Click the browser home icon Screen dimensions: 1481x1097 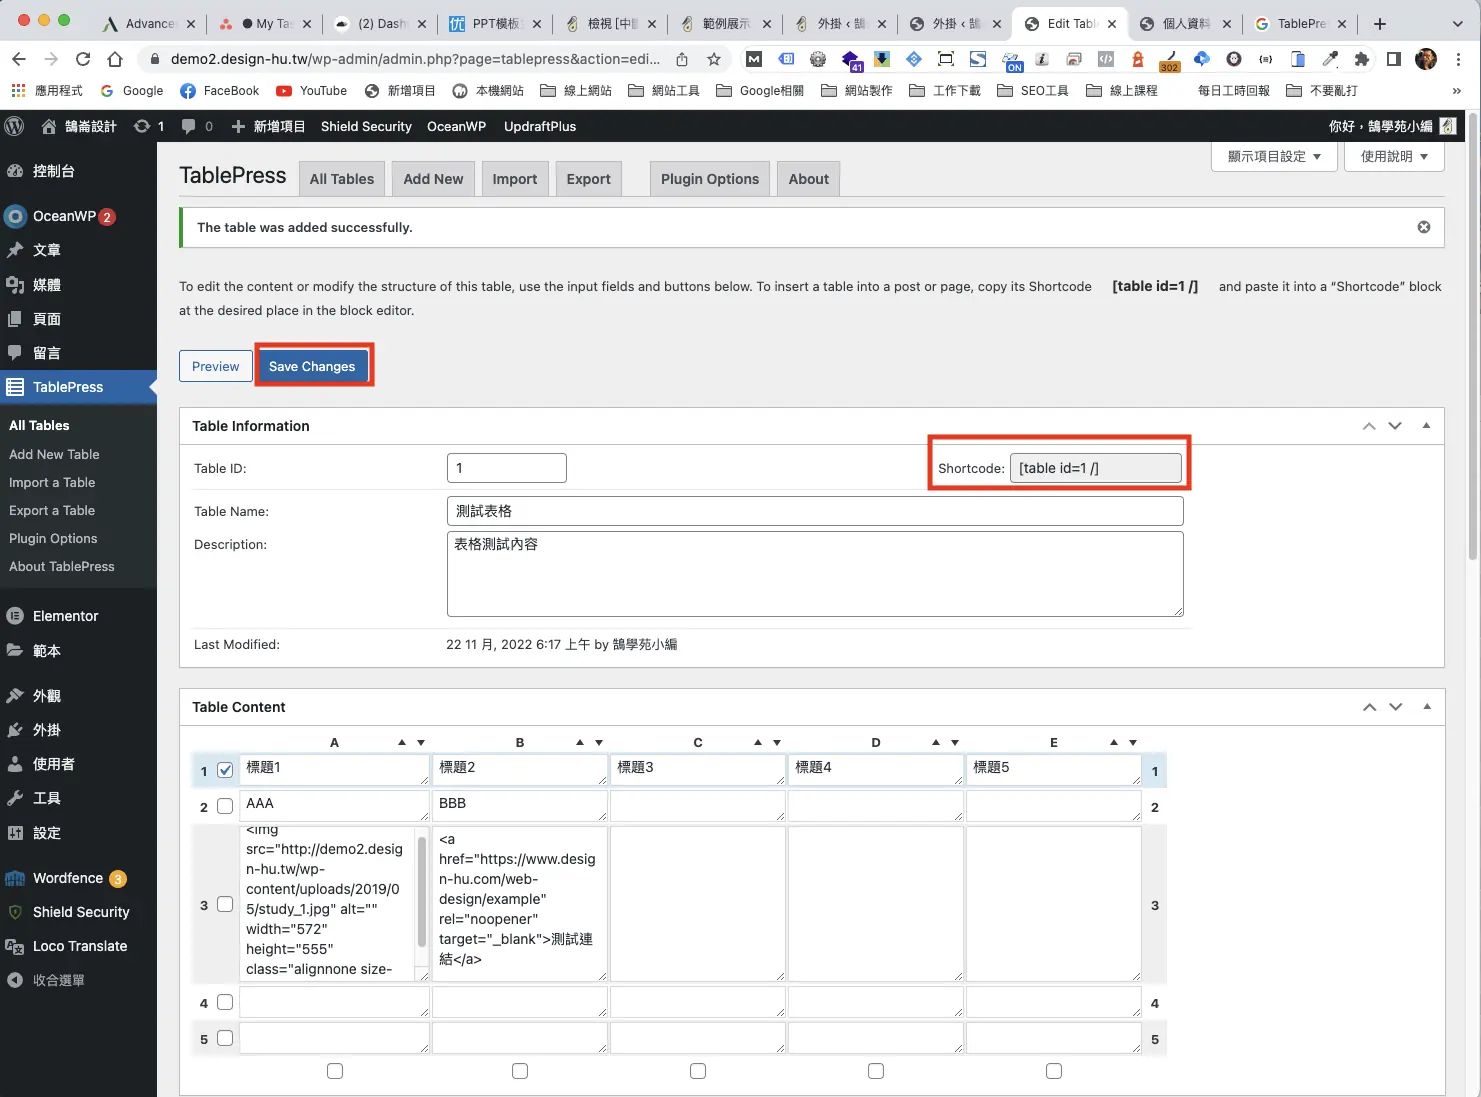(115, 59)
